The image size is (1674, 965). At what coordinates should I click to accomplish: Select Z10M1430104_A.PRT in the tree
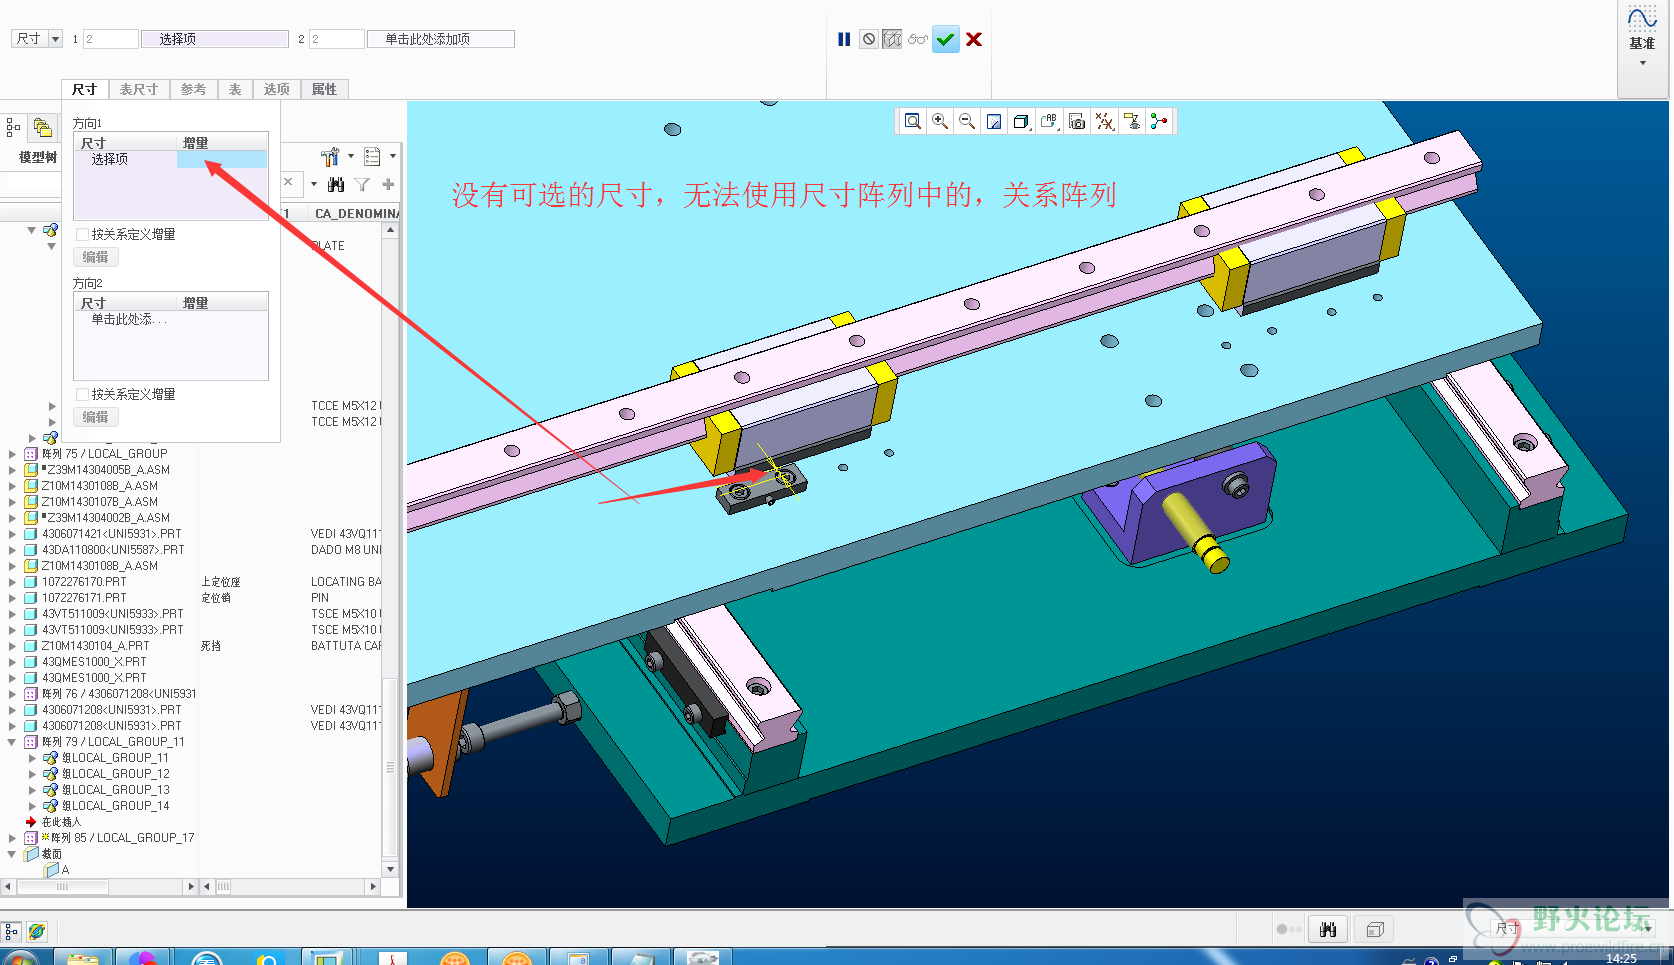[x=95, y=646]
